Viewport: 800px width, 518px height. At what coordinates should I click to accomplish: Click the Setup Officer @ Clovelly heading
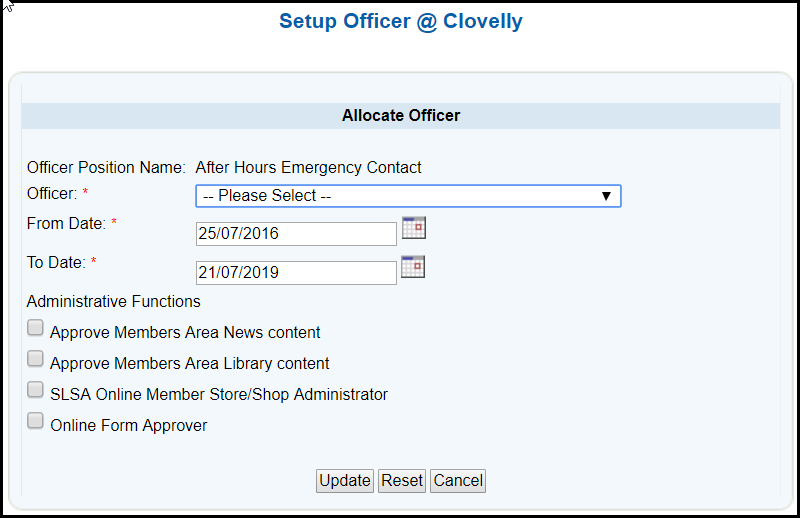point(401,21)
